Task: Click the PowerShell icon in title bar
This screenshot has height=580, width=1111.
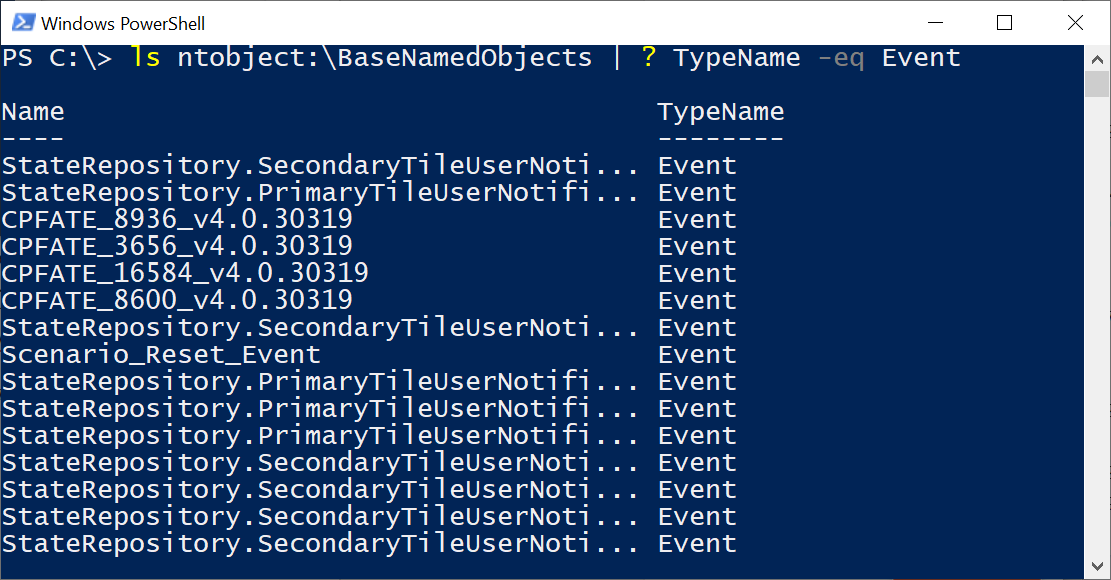Action: pyautogui.click(x=23, y=23)
